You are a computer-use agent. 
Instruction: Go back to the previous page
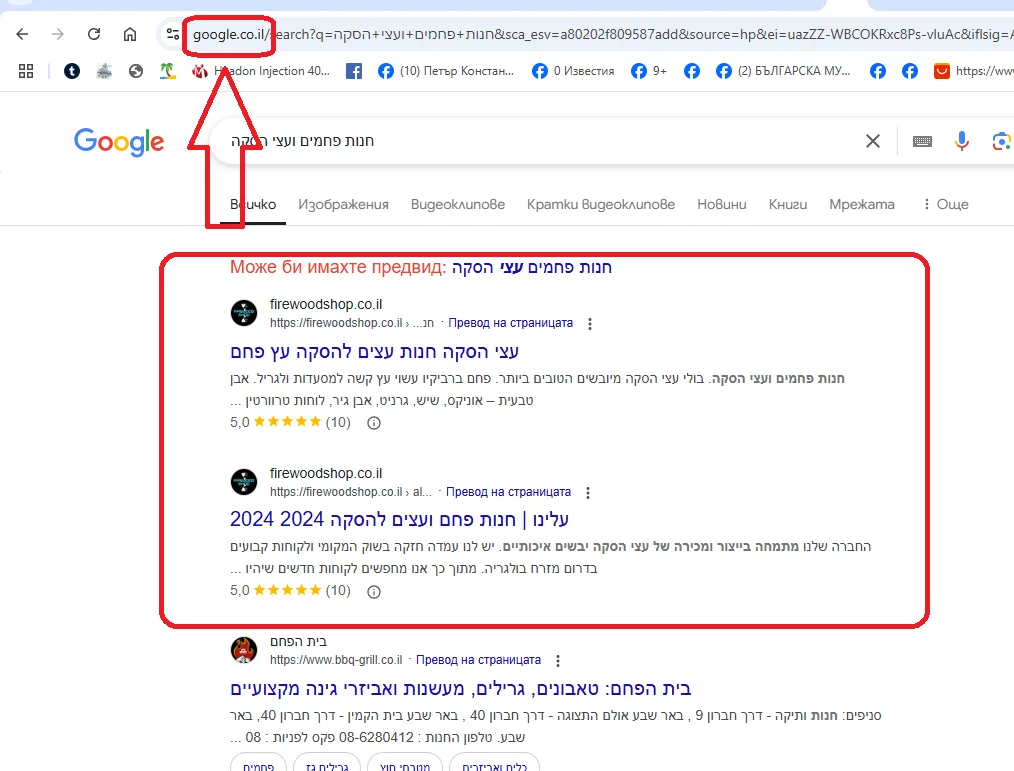pyautogui.click(x=22, y=34)
